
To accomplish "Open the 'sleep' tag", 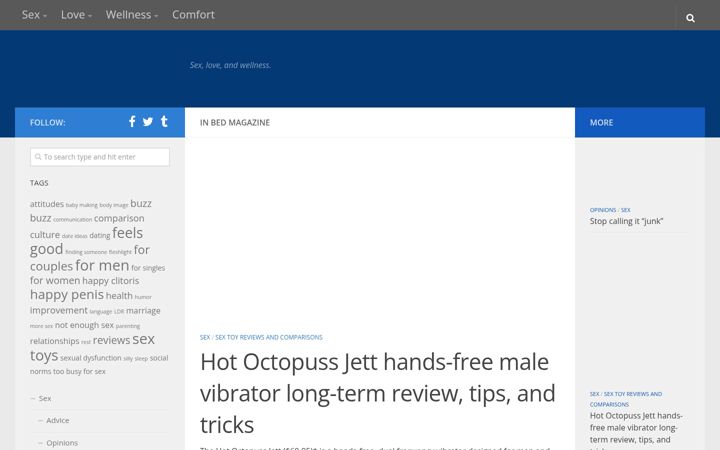I will 141,359.
